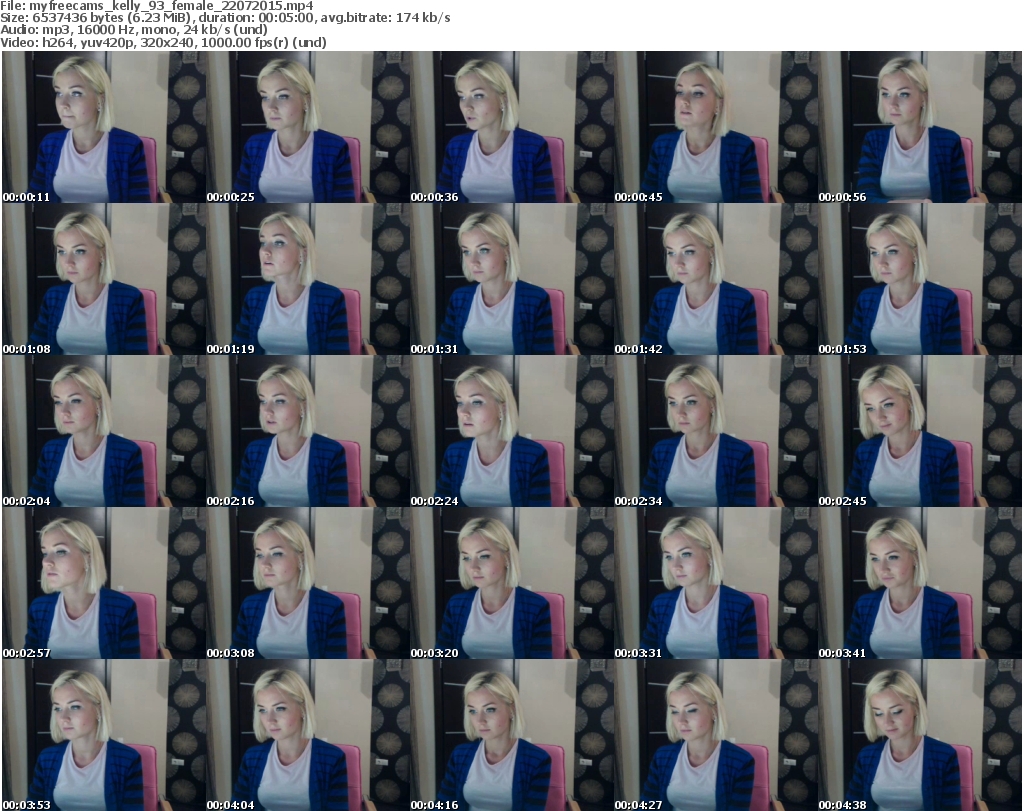Screen dimensions: 1024x811
Task: View the 00:04:27 thumbnail
Action: pyautogui.click(x=716, y=735)
